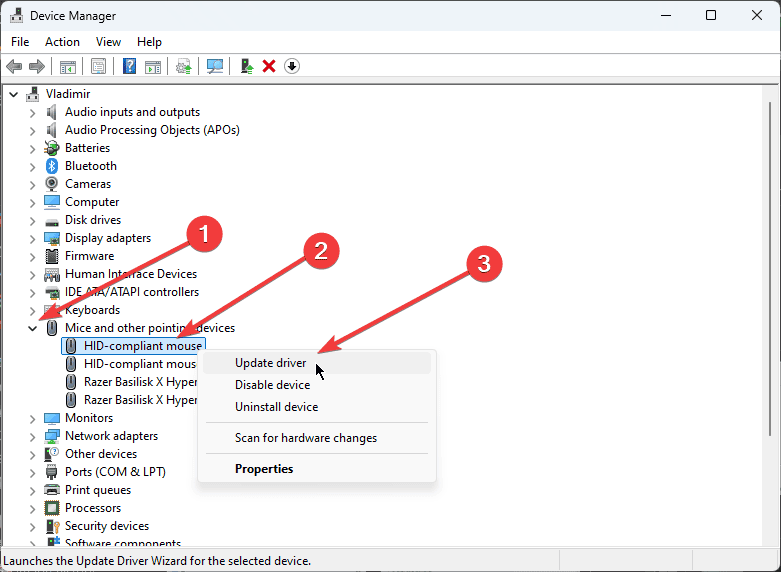Screen dimensions: 781x572
Task: Click the Batteries category icon
Action: [x=52, y=148]
